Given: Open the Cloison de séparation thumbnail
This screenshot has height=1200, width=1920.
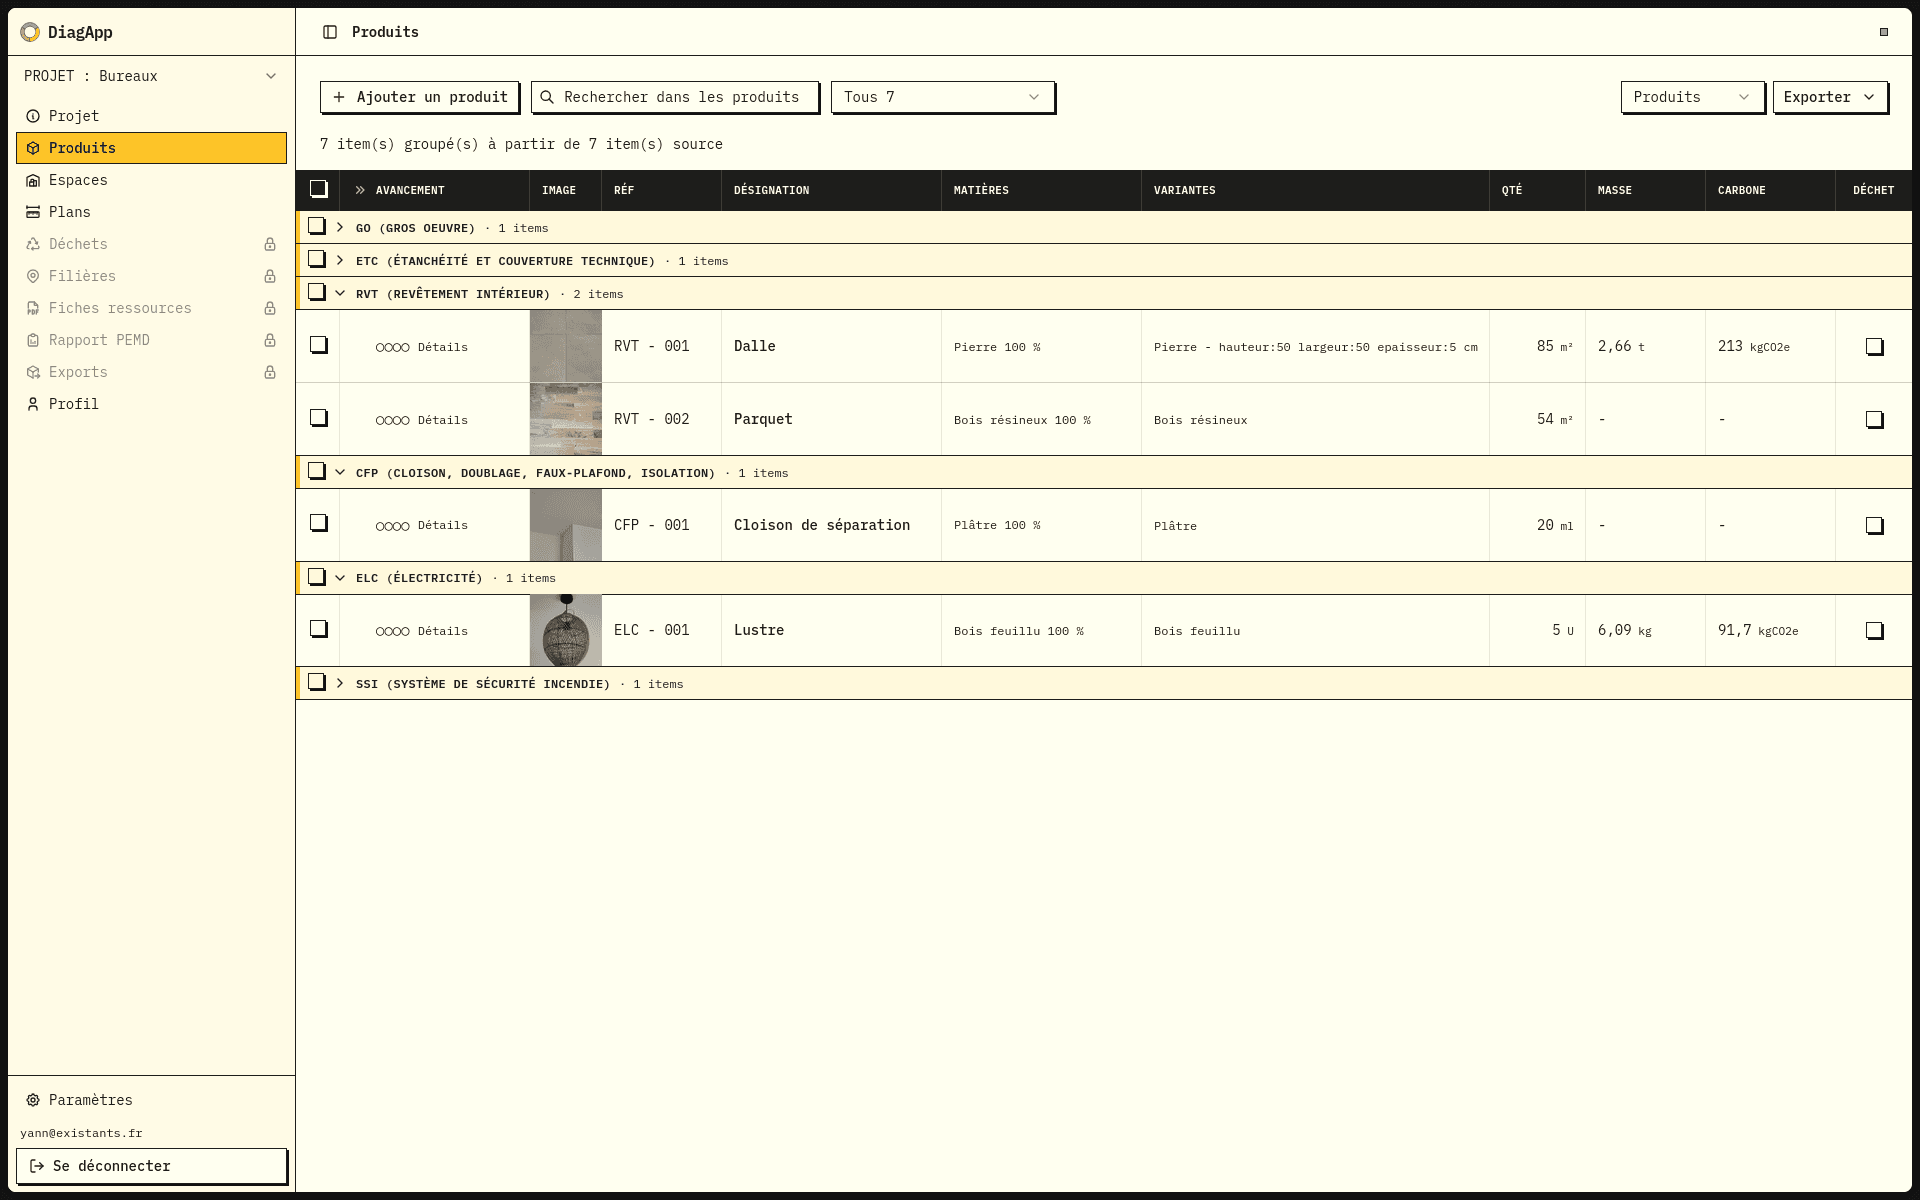Looking at the screenshot, I should tap(566, 525).
